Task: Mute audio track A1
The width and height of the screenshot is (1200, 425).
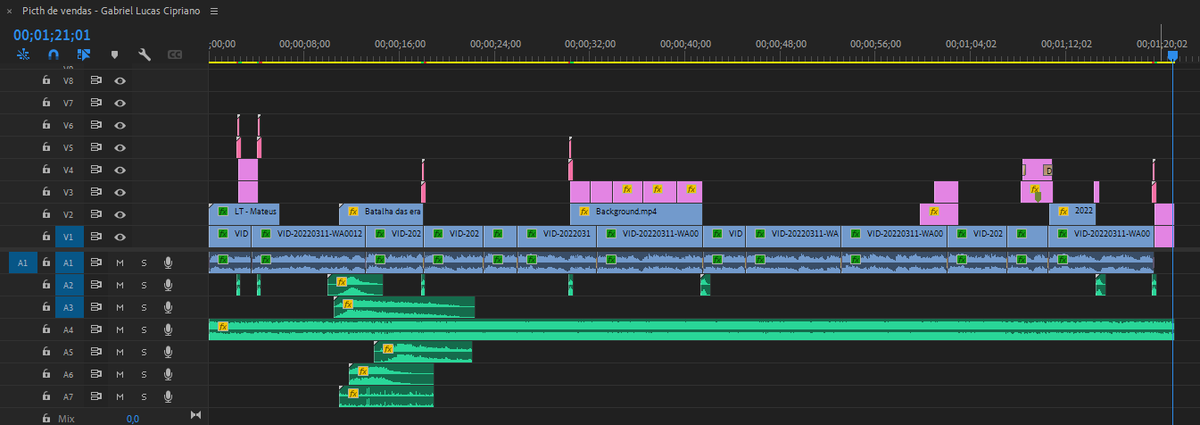Action: coord(120,262)
